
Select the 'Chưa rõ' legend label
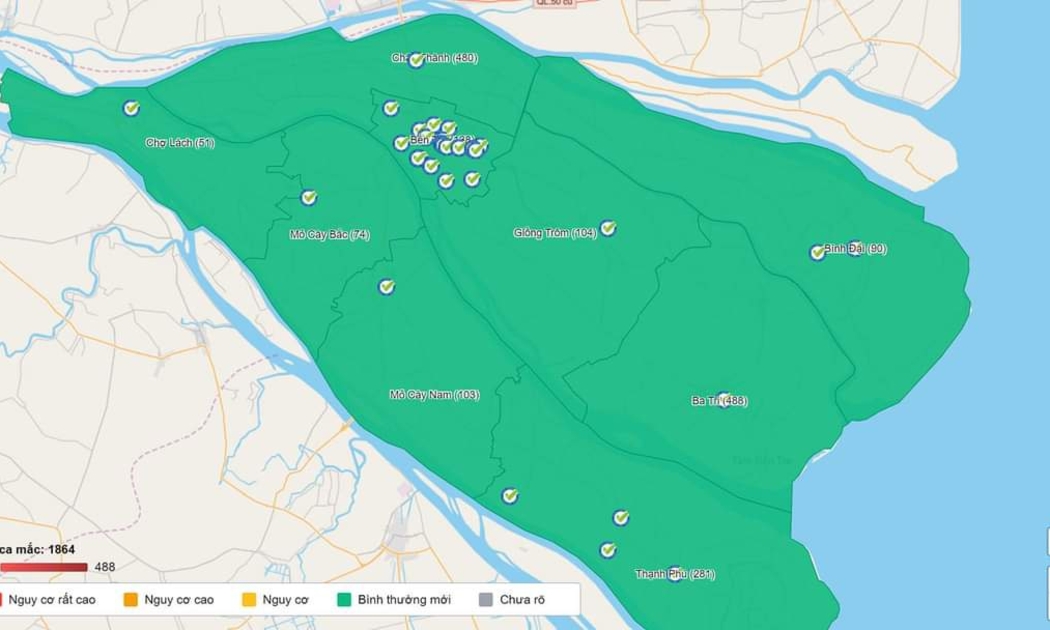pyautogui.click(x=522, y=600)
